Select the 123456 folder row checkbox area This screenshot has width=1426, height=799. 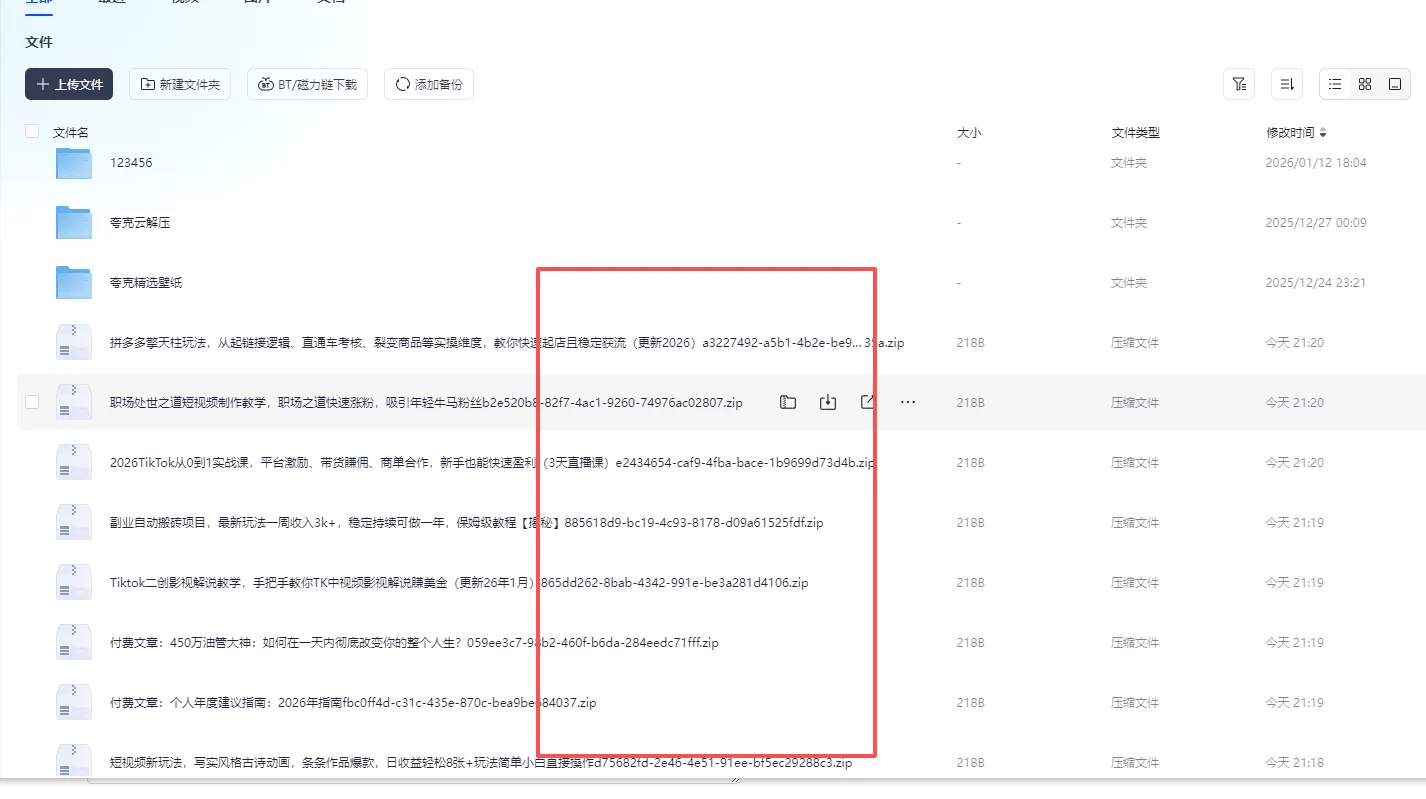coord(31,162)
